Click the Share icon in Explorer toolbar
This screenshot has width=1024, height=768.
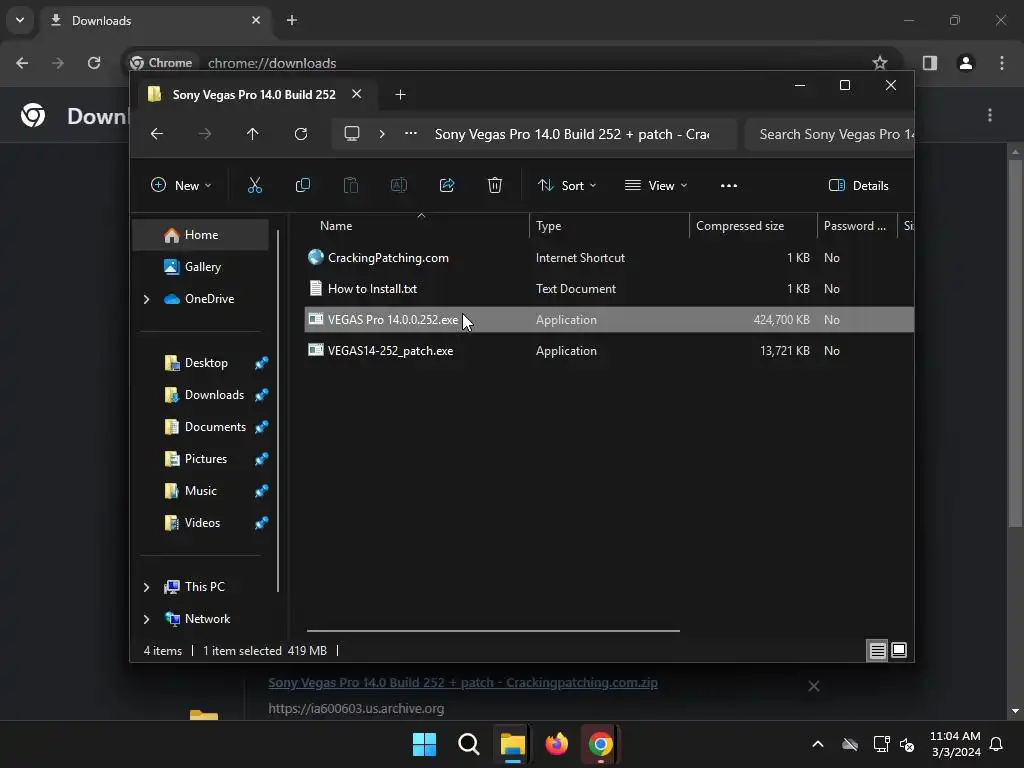click(447, 185)
